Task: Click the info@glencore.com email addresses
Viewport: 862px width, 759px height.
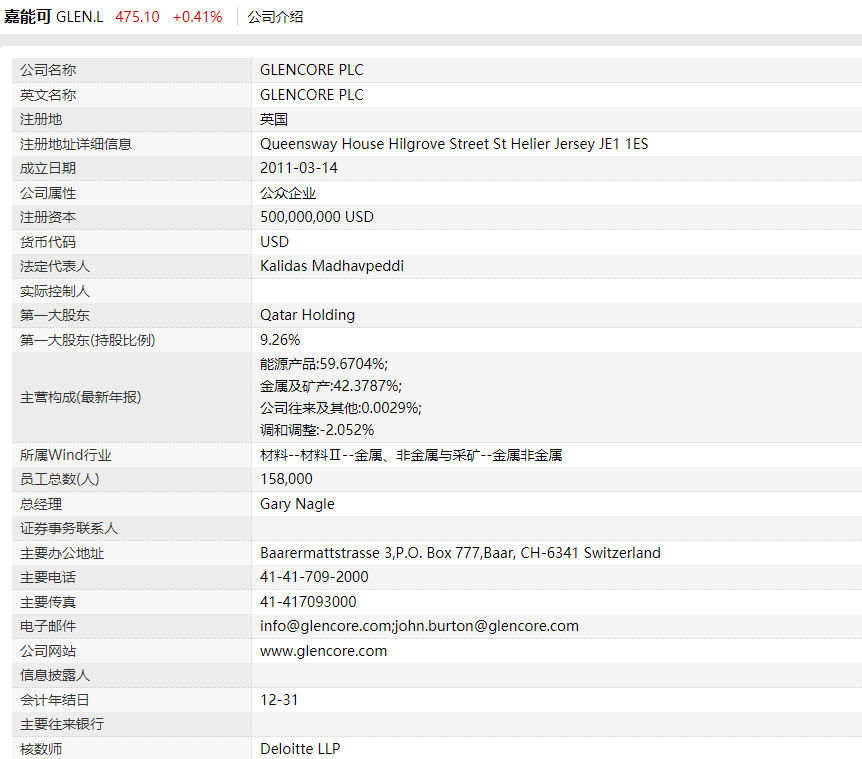Action: point(419,626)
